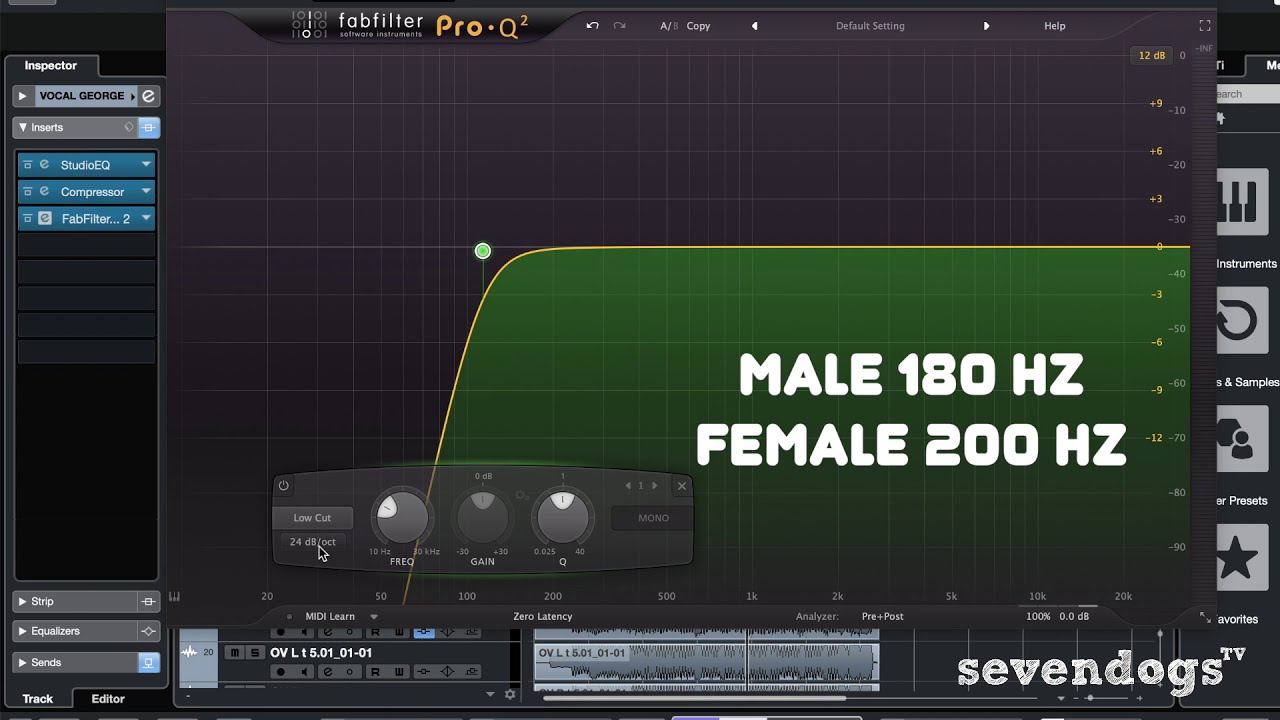Enable read automation on OV L t 5.01_01-01 track
This screenshot has width=1280, height=720.
[375, 672]
